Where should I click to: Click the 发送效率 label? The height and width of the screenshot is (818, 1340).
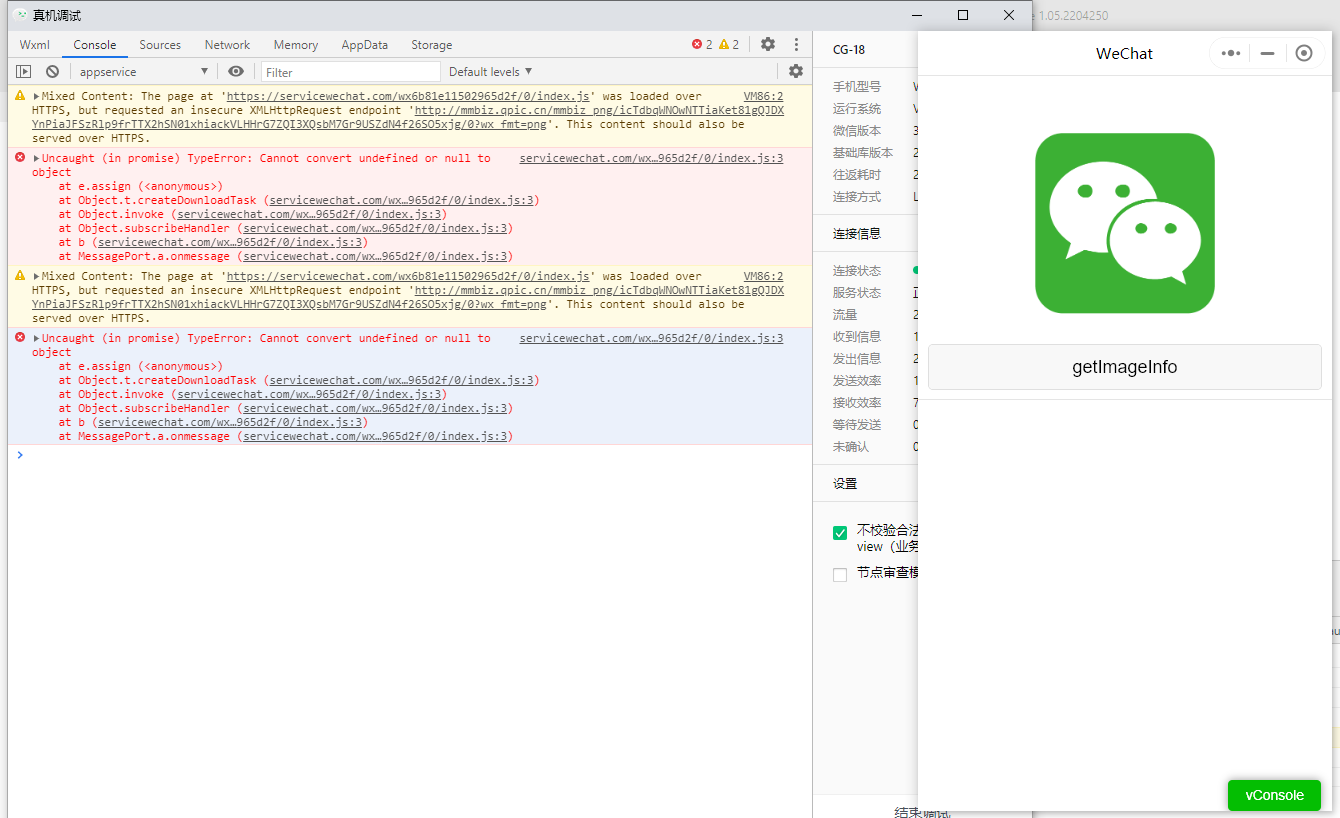[857, 381]
